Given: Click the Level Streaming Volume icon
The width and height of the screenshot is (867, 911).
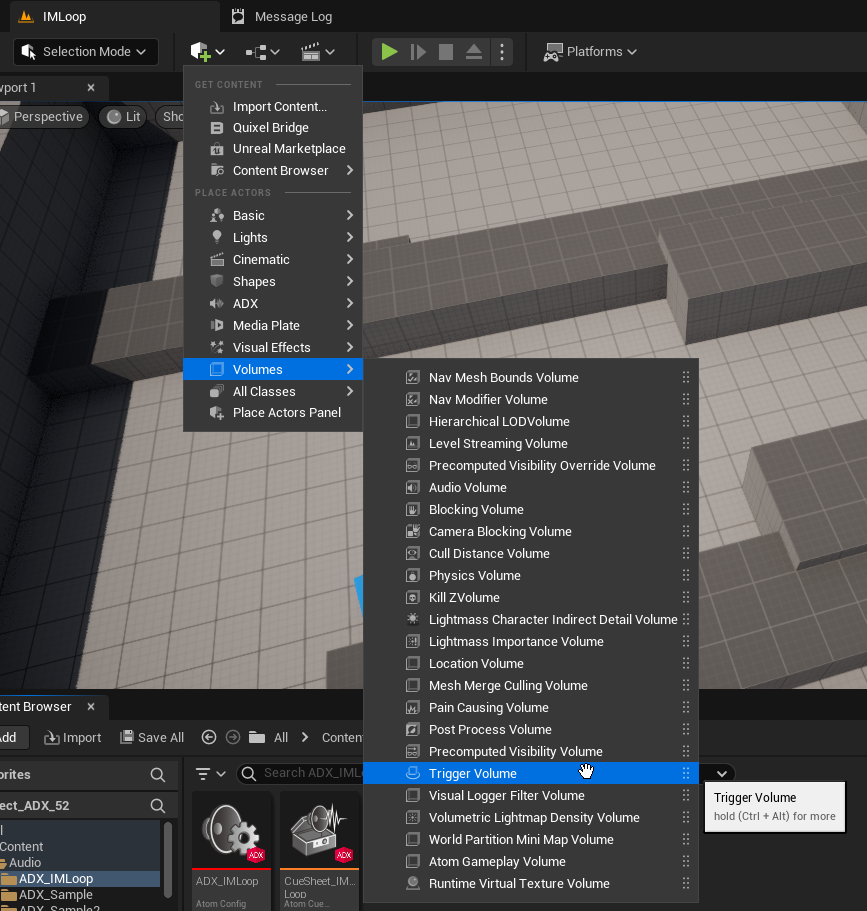Looking at the screenshot, I should (x=413, y=444).
